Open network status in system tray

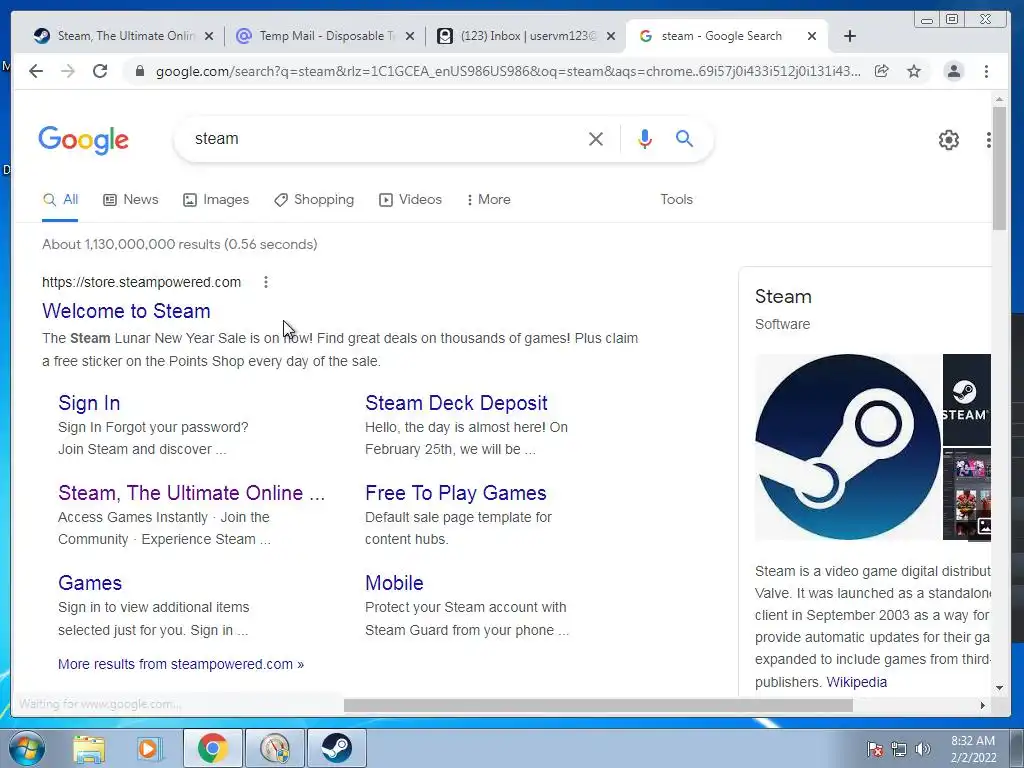[899, 749]
